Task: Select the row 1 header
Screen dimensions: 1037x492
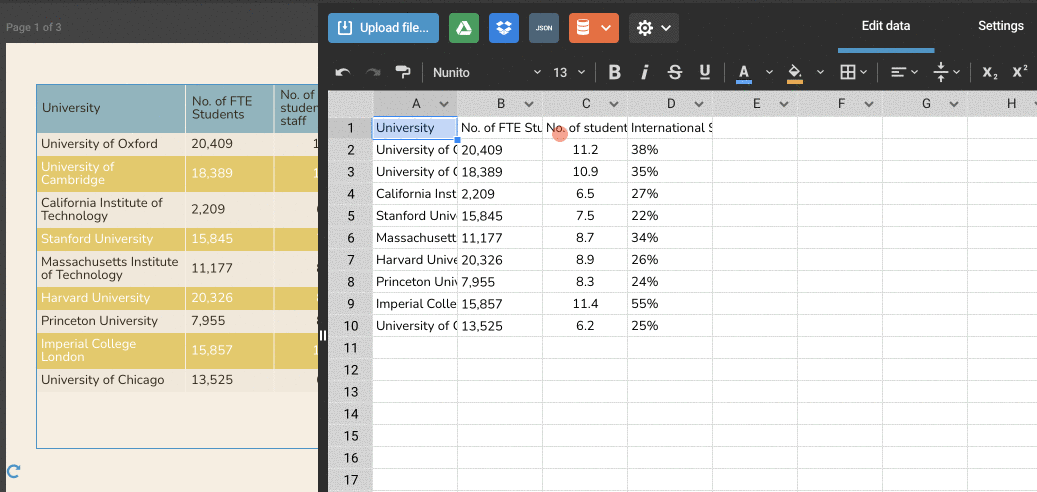Action: coord(351,128)
